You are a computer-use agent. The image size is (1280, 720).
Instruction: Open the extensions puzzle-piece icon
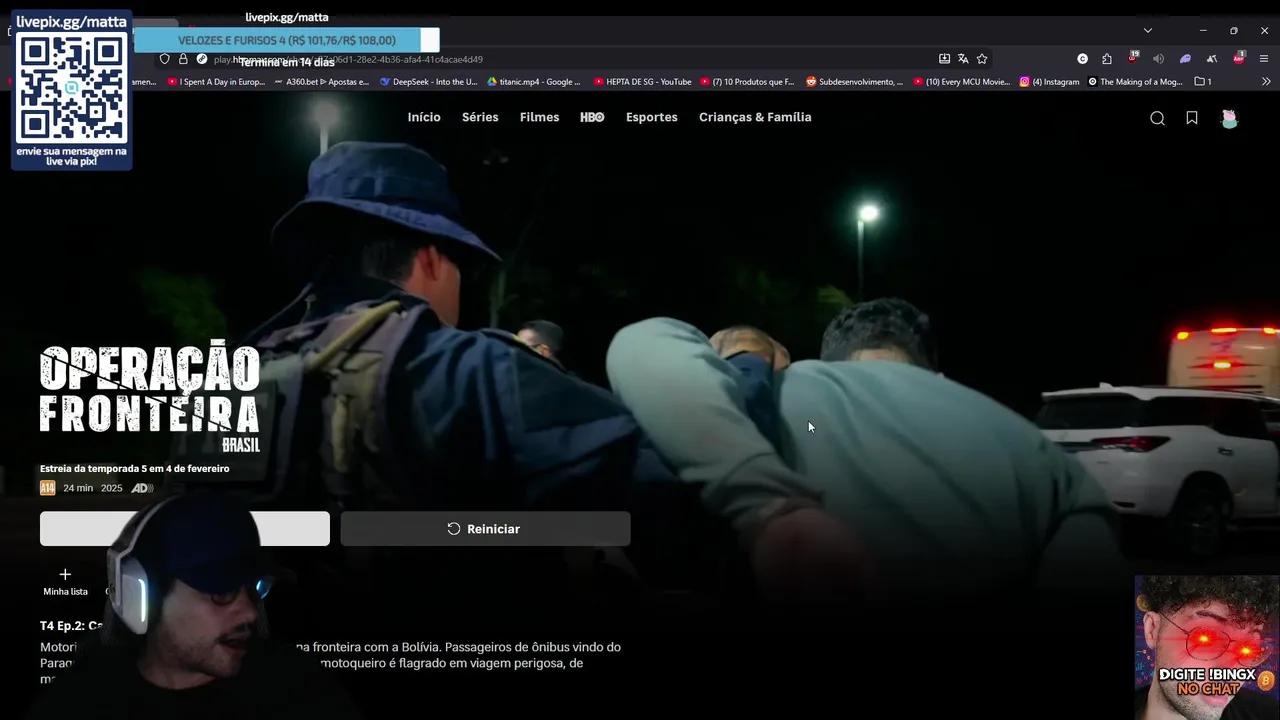click(1107, 59)
